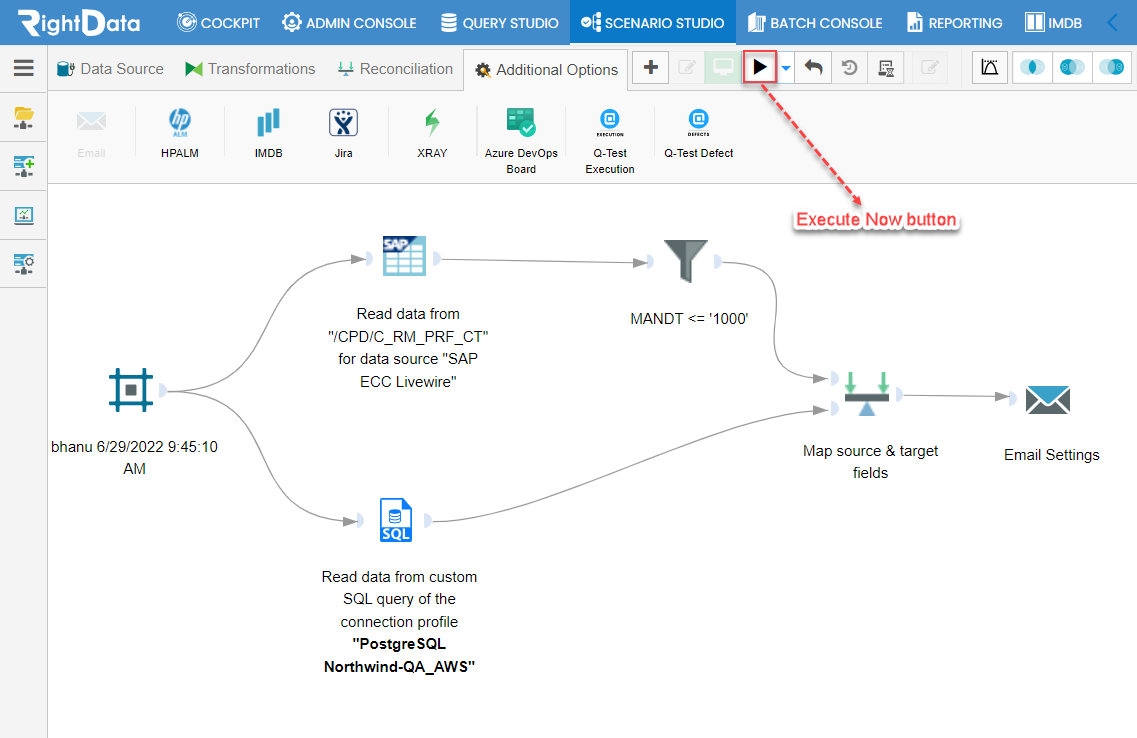Select the SQL query source node
The image size is (1137, 738).
coord(396,520)
